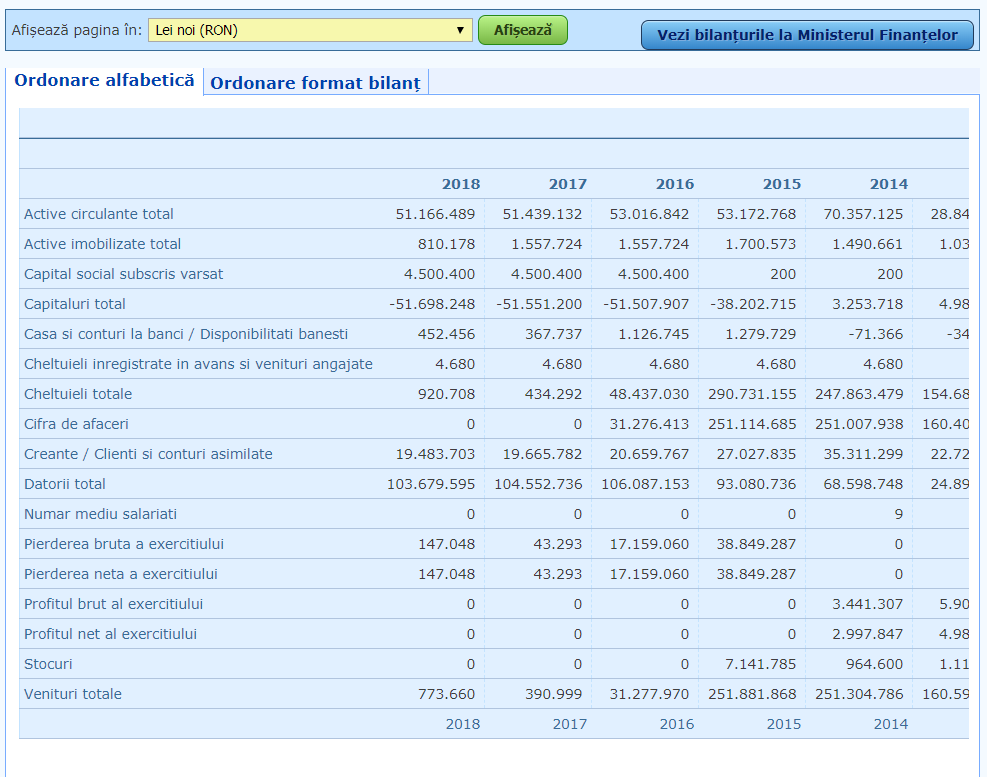The height and width of the screenshot is (777, 995).
Task: Click Profitul net al exercitiului row label
Action: 110,634
